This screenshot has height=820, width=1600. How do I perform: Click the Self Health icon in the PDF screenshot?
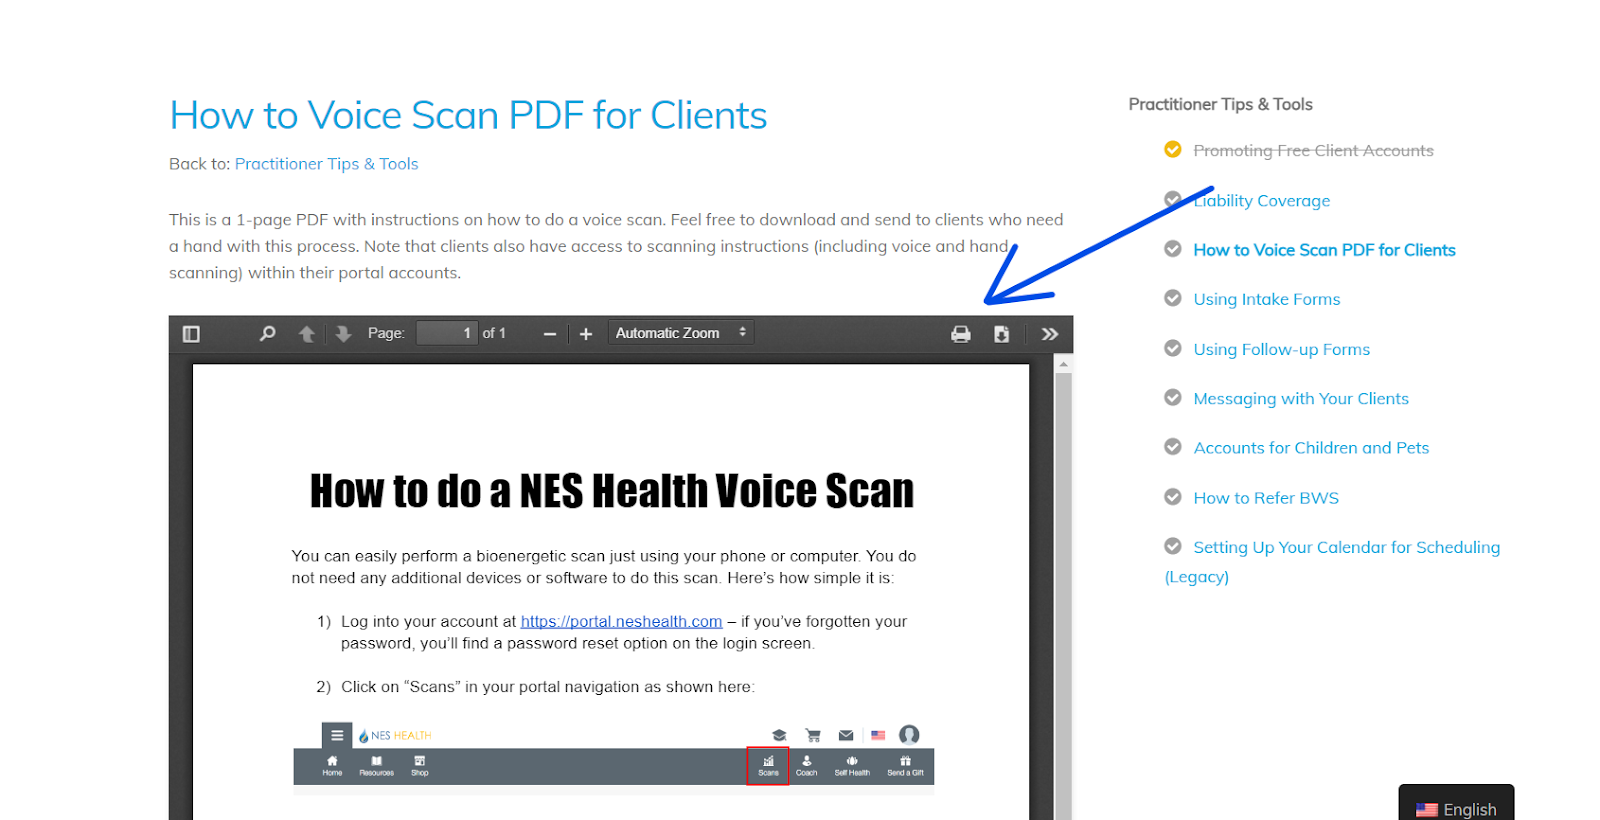(x=852, y=766)
